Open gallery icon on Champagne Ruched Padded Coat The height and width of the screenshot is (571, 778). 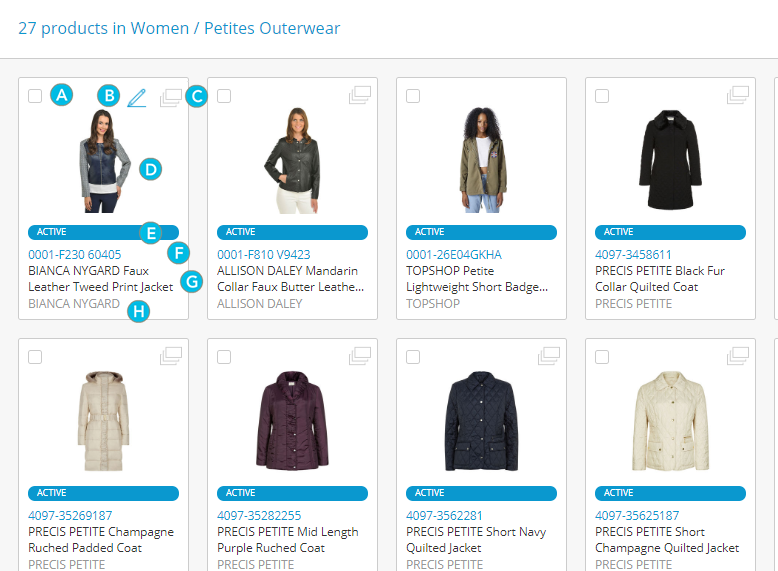[x=170, y=356]
